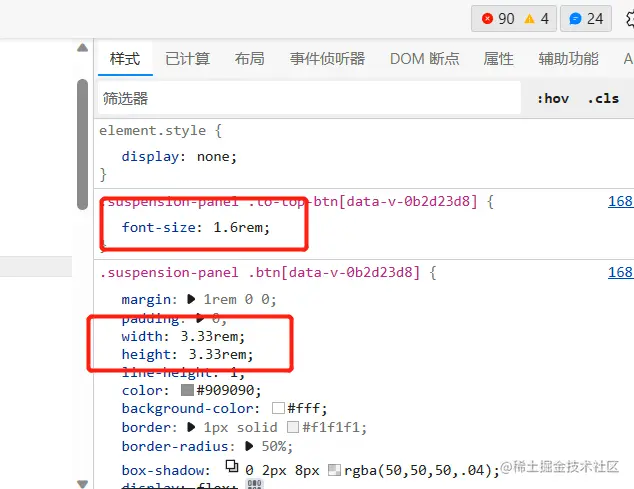Edit the width 3.33rem value
The width and height of the screenshot is (634, 489).
209,336
